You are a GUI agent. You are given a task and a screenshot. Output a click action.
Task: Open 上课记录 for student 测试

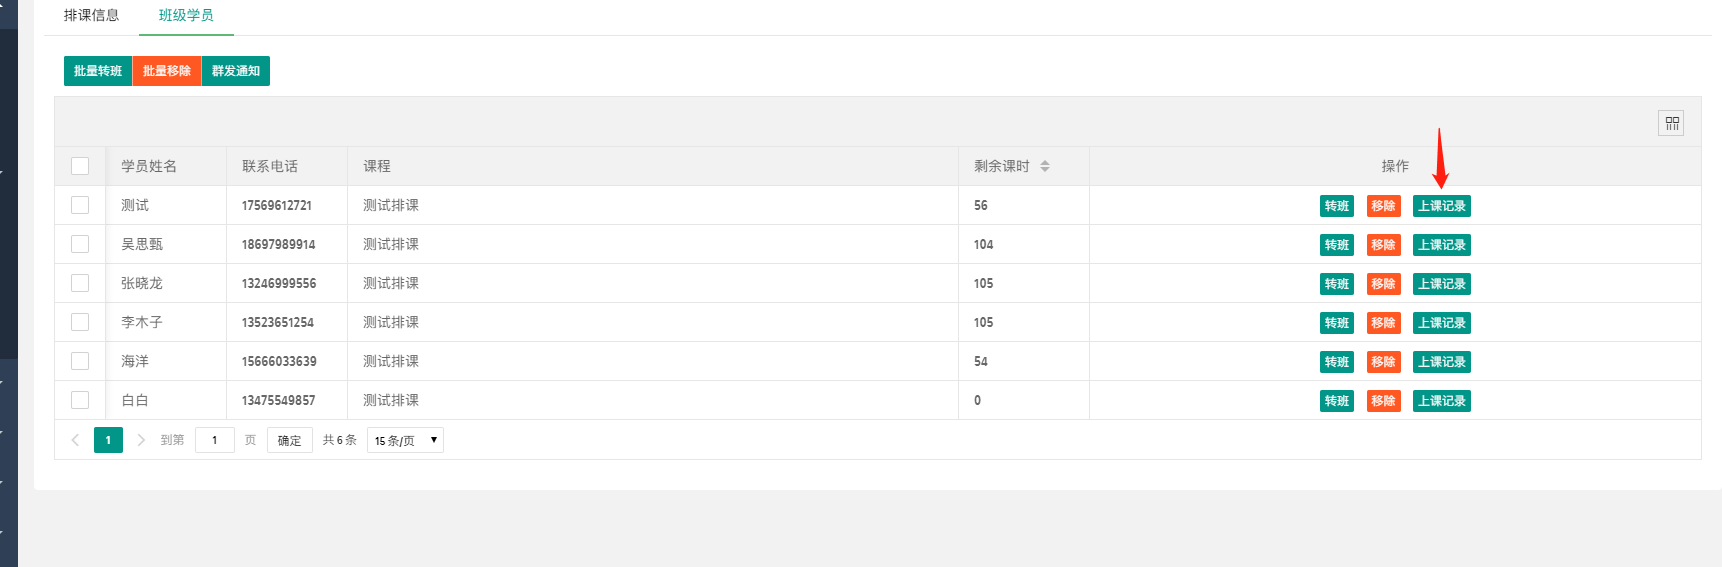coord(1442,206)
